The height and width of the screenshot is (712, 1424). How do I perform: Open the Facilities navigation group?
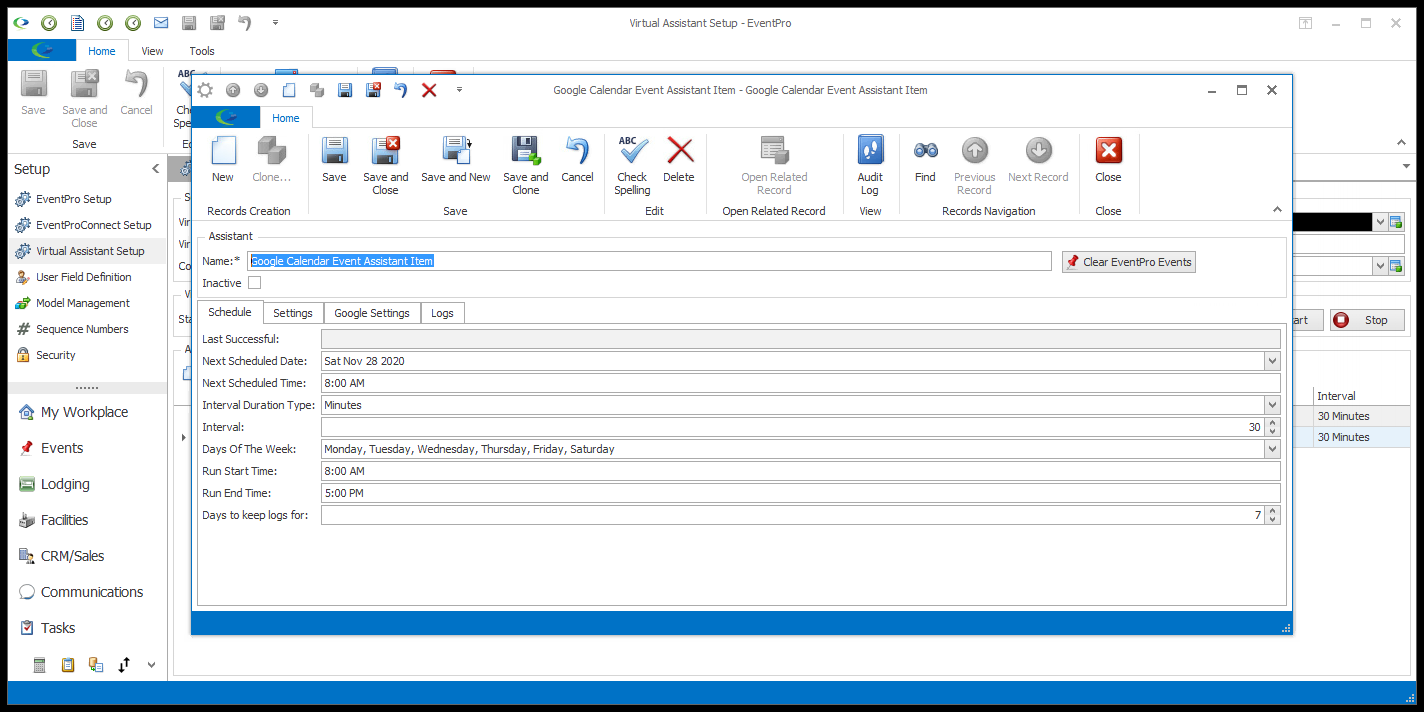pyautogui.click(x=64, y=520)
